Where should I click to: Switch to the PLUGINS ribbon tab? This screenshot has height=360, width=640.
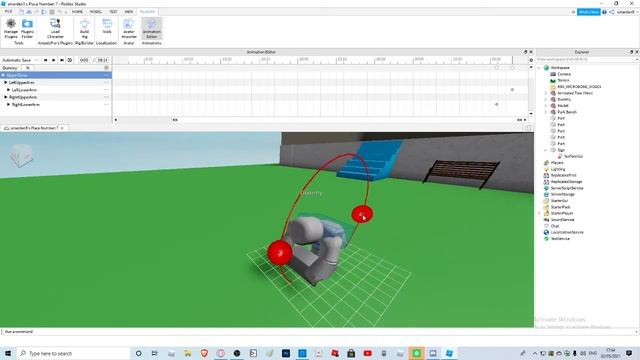(147, 12)
